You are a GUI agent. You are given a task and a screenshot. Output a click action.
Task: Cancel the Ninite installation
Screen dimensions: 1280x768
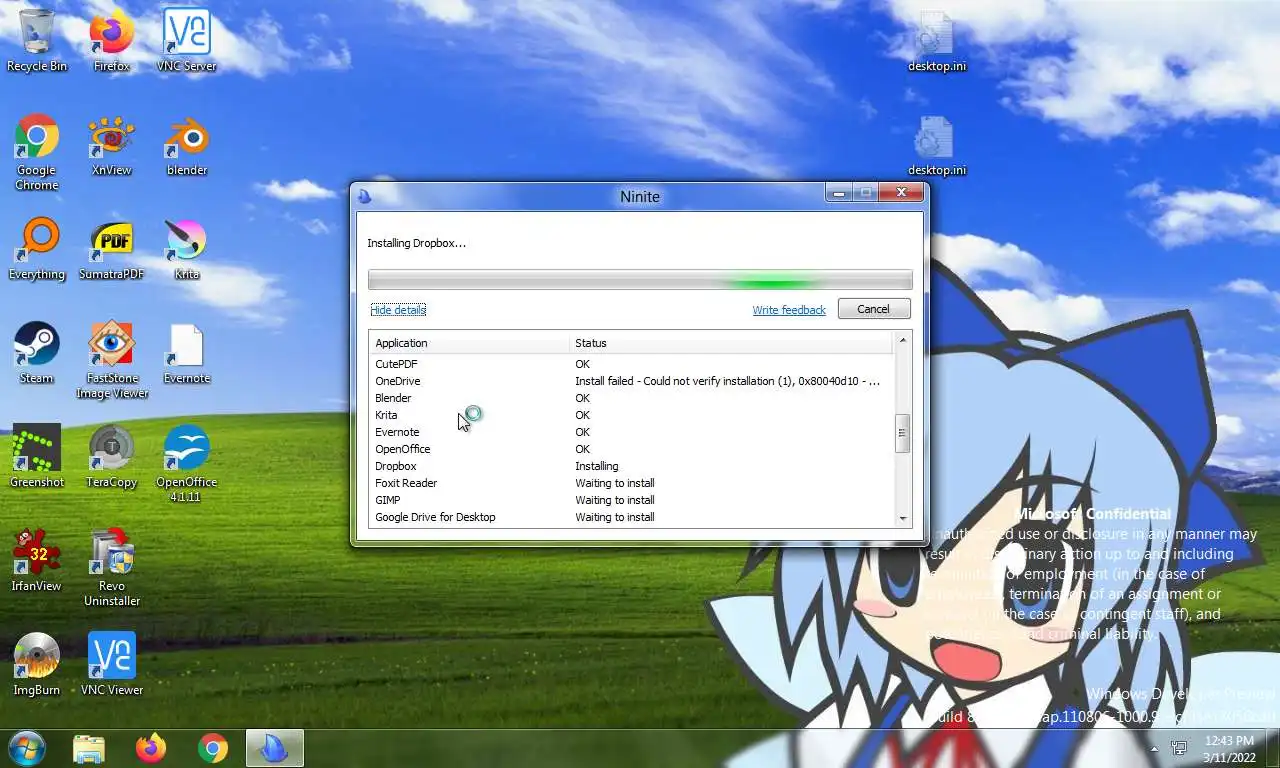[873, 309]
